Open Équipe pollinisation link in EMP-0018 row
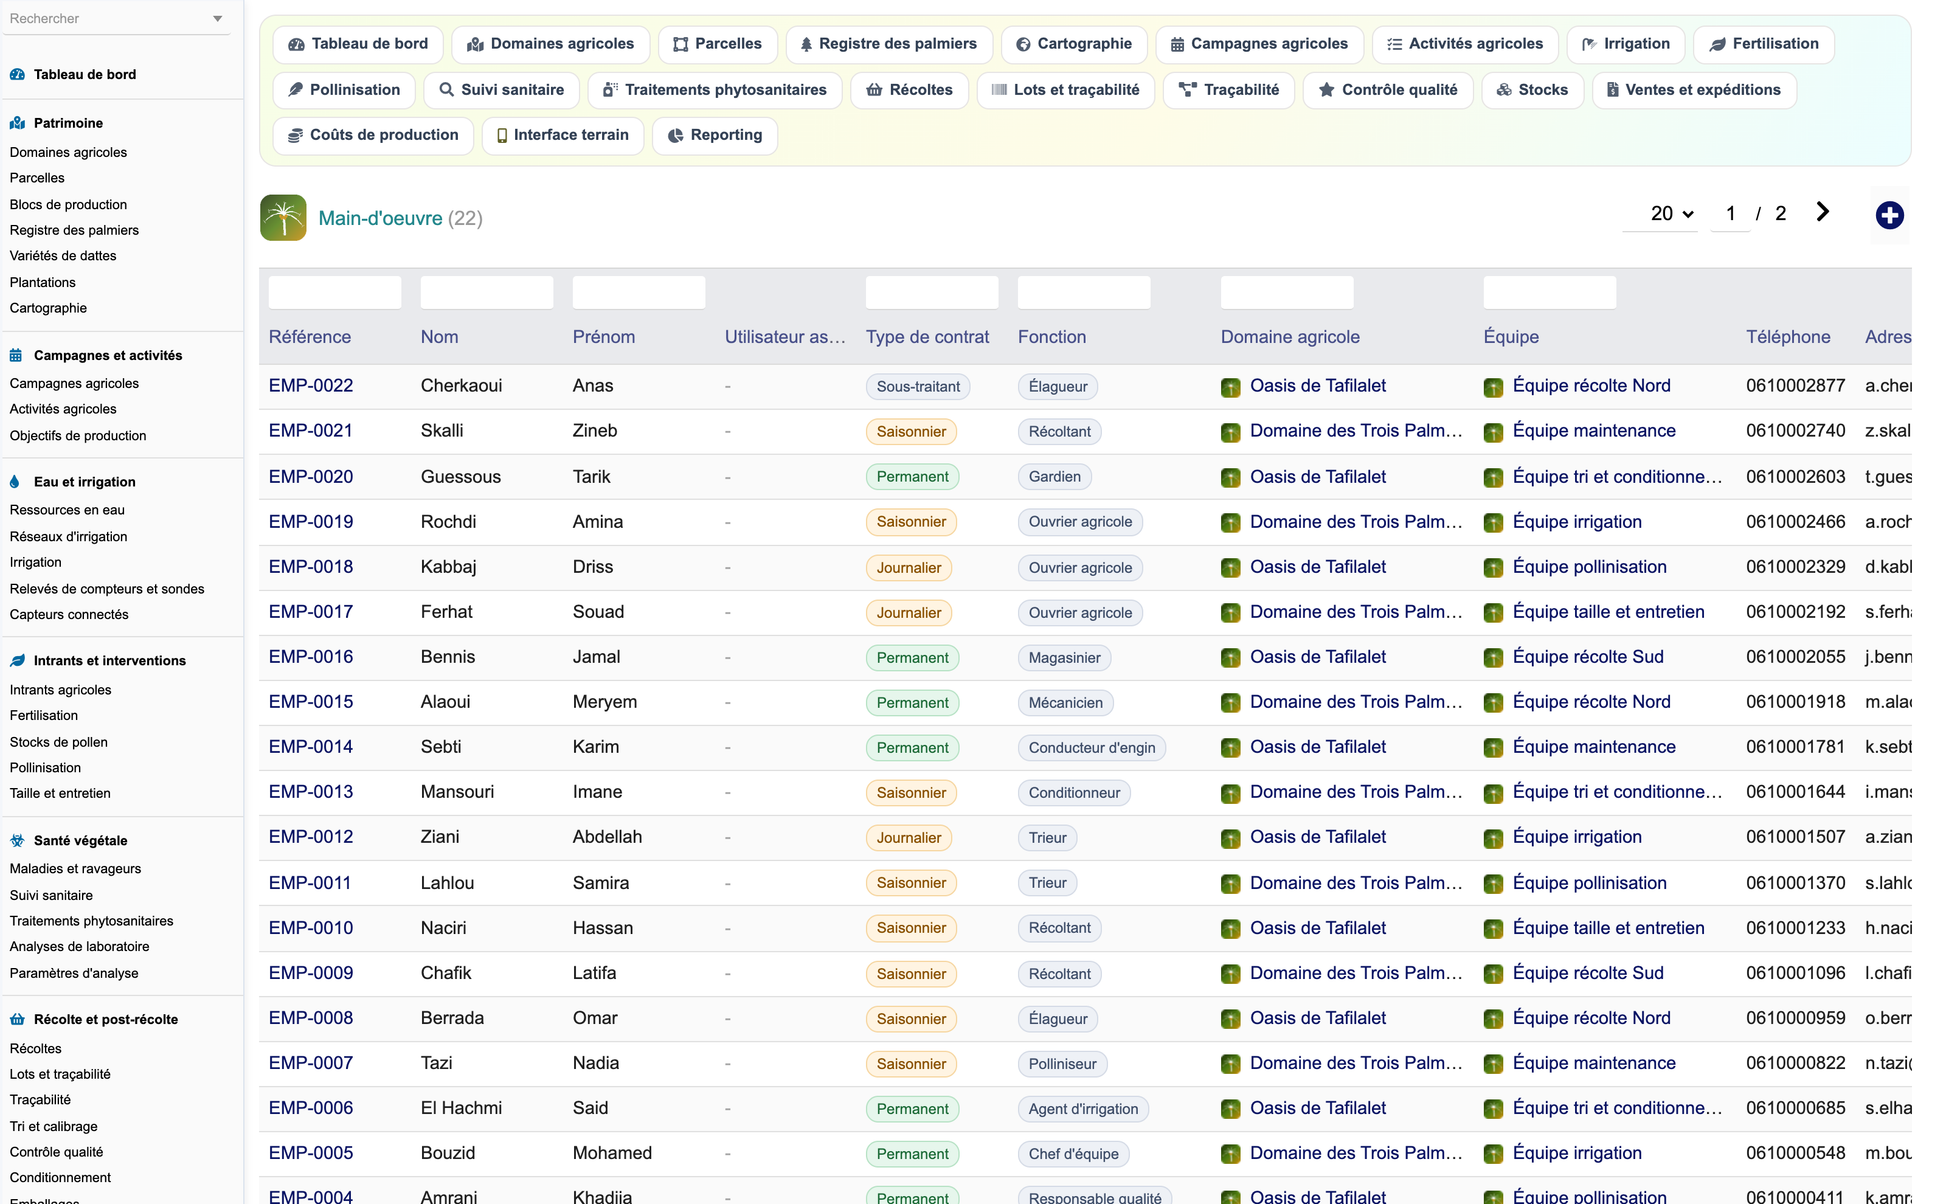1946x1204 pixels. [x=1590, y=567]
